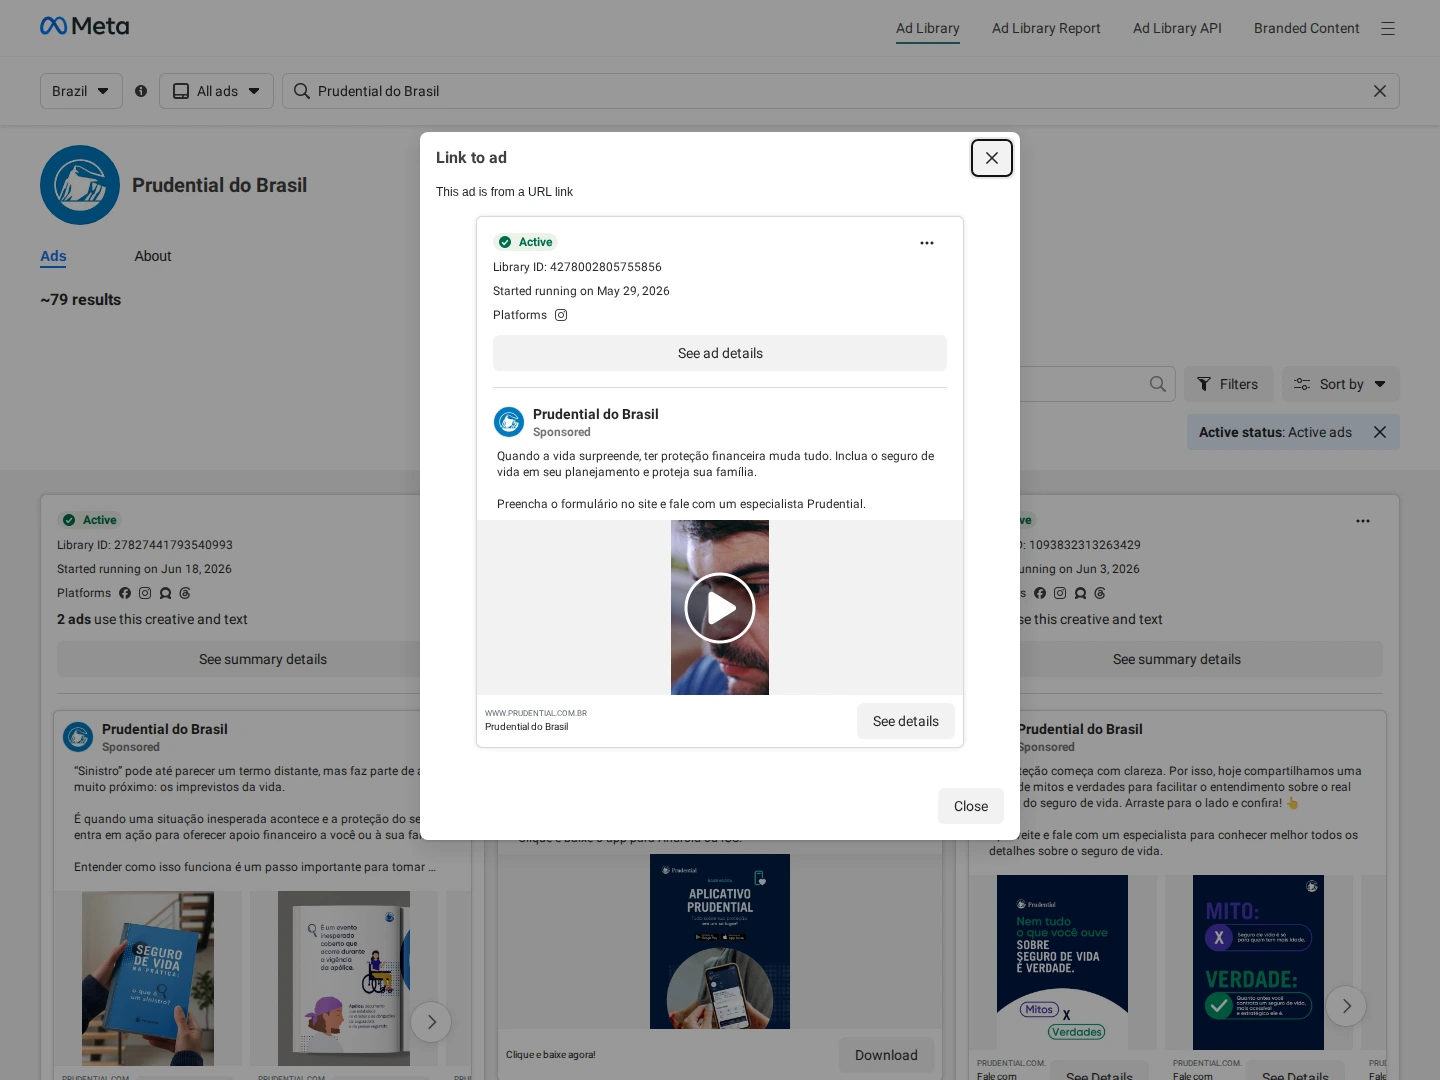Select the About tab on the page profile
1440x1080 pixels.
pos(153,256)
